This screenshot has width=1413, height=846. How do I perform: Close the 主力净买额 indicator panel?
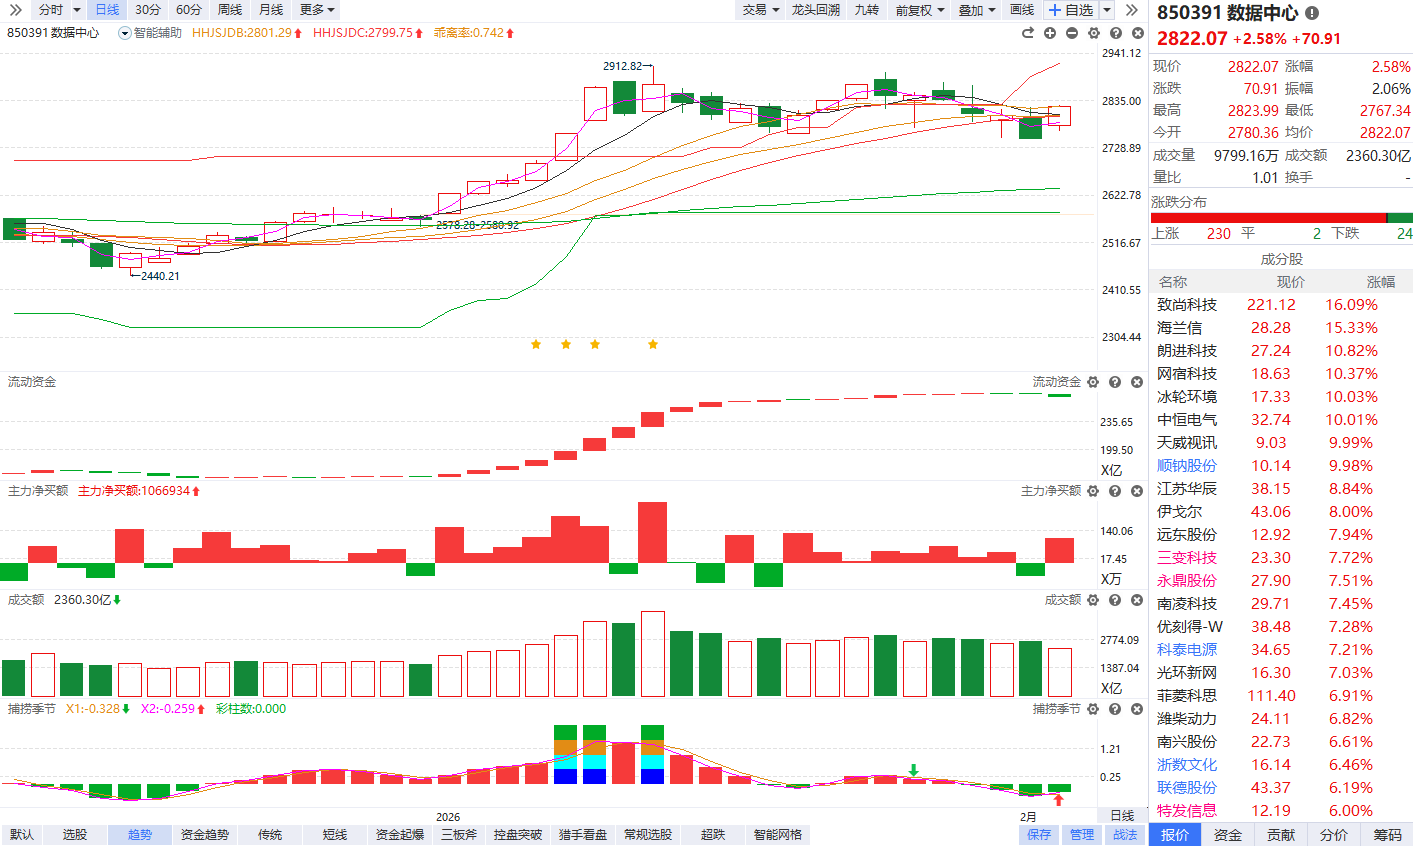(x=1137, y=491)
